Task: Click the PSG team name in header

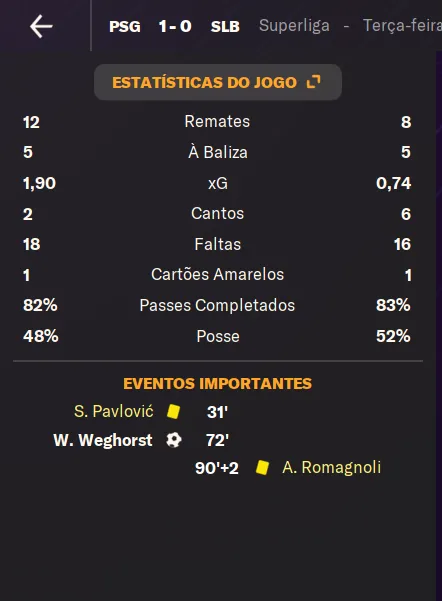Action: click(x=125, y=26)
